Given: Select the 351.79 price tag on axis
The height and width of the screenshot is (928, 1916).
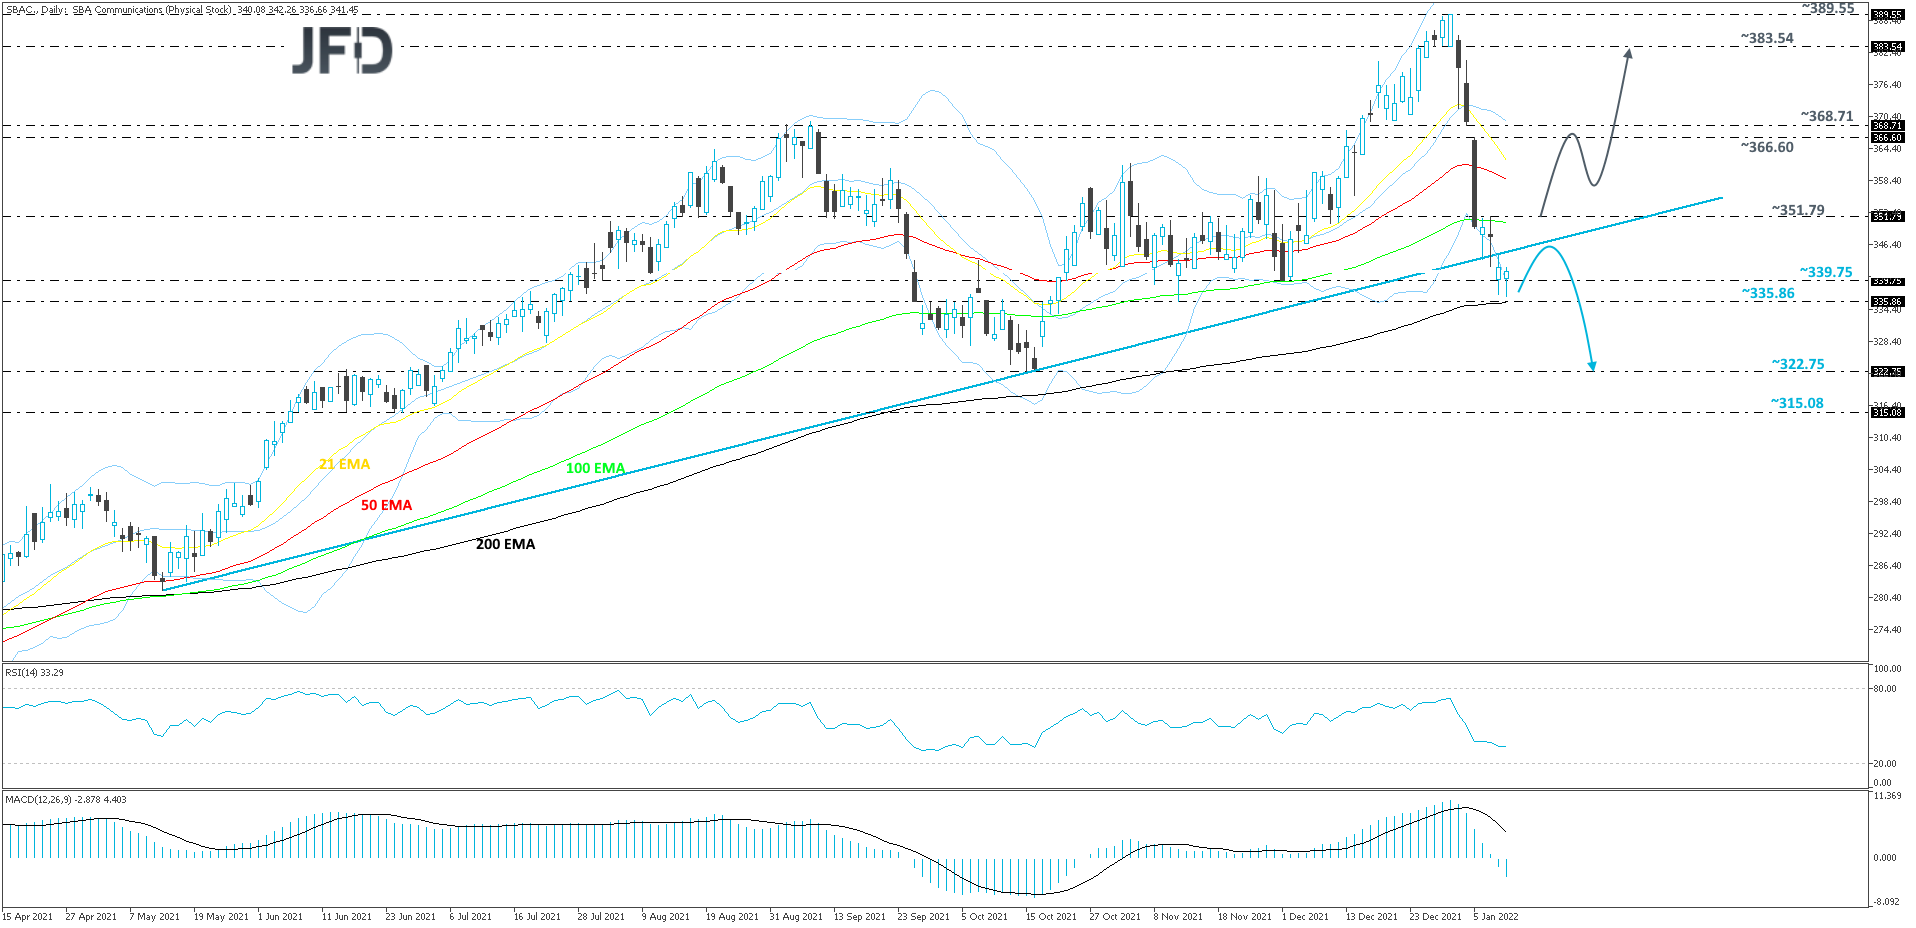Looking at the screenshot, I should click(1886, 216).
